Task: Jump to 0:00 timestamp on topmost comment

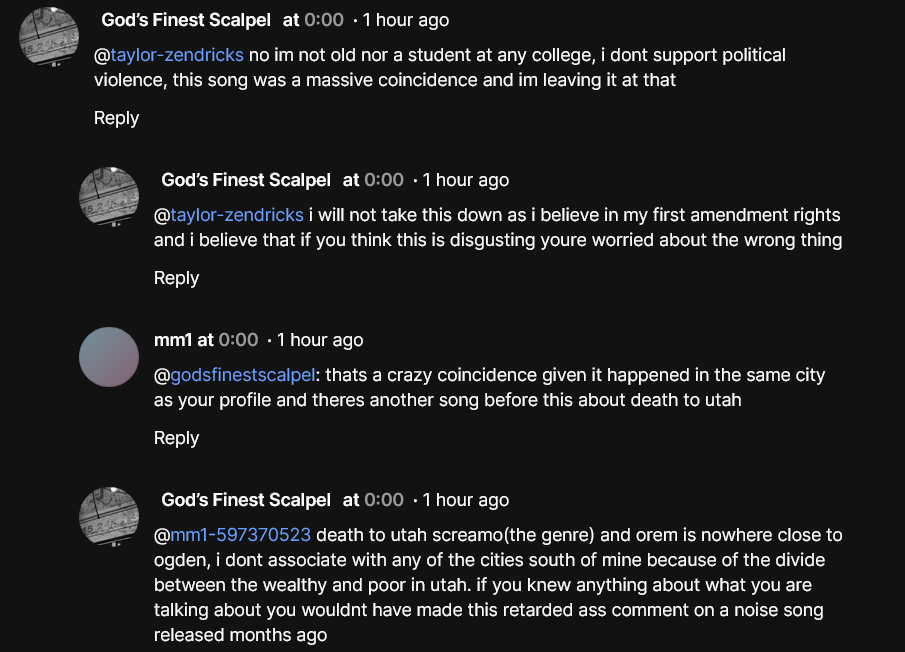Action: click(x=324, y=20)
